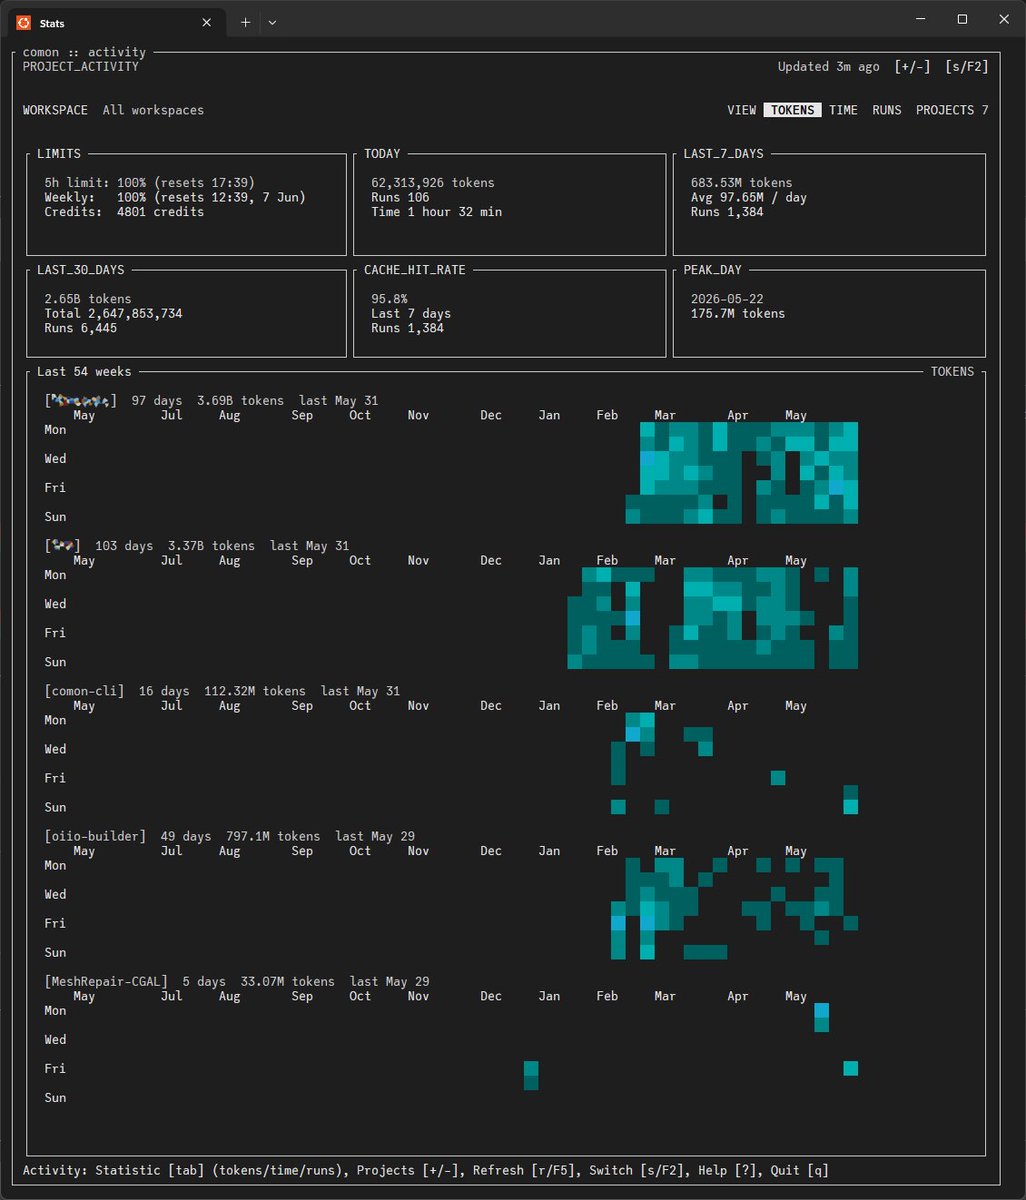The width and height of the screenshot is (1026, 1200).
Task: Click the 'All workspaces' workspace value
Action: point(153,110)
